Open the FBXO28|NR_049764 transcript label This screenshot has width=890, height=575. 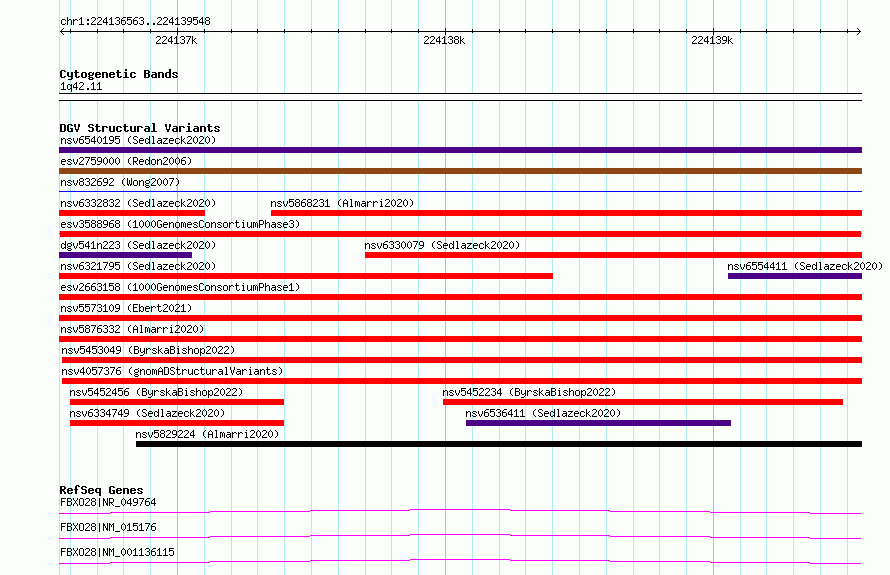pyautogui.click(x=108, y=502)
